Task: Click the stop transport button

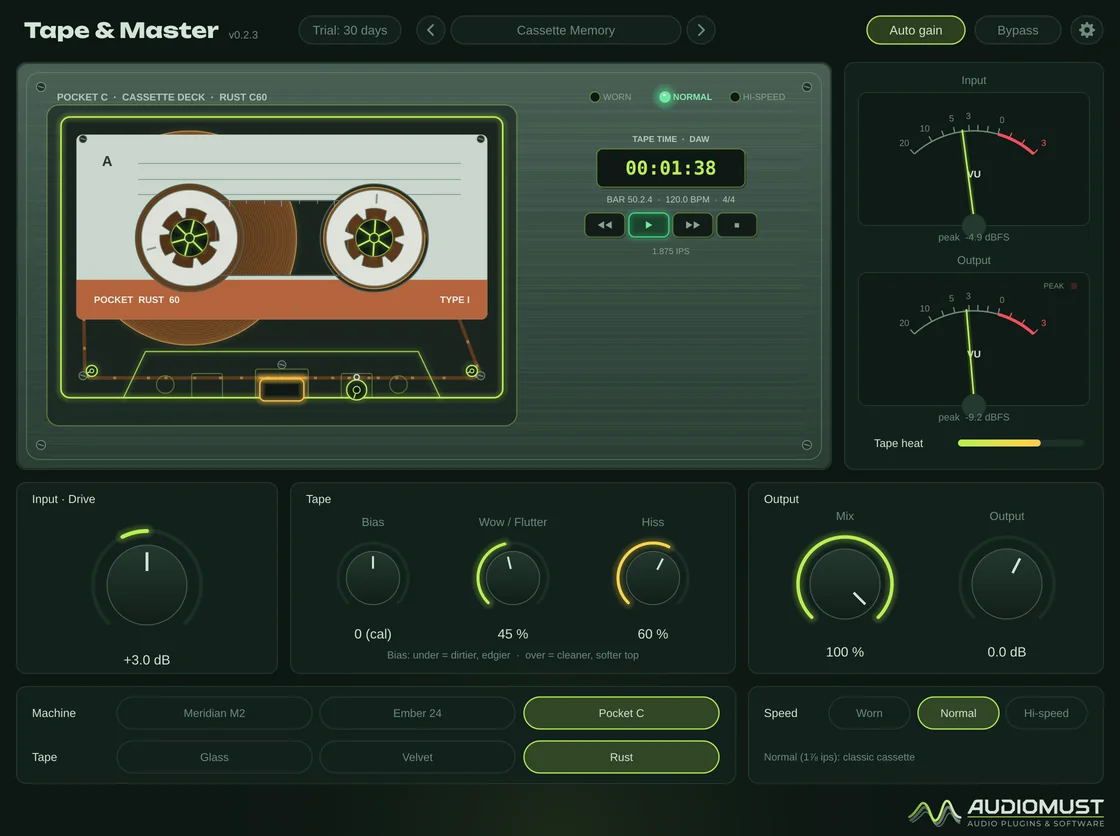Action: 736,225
